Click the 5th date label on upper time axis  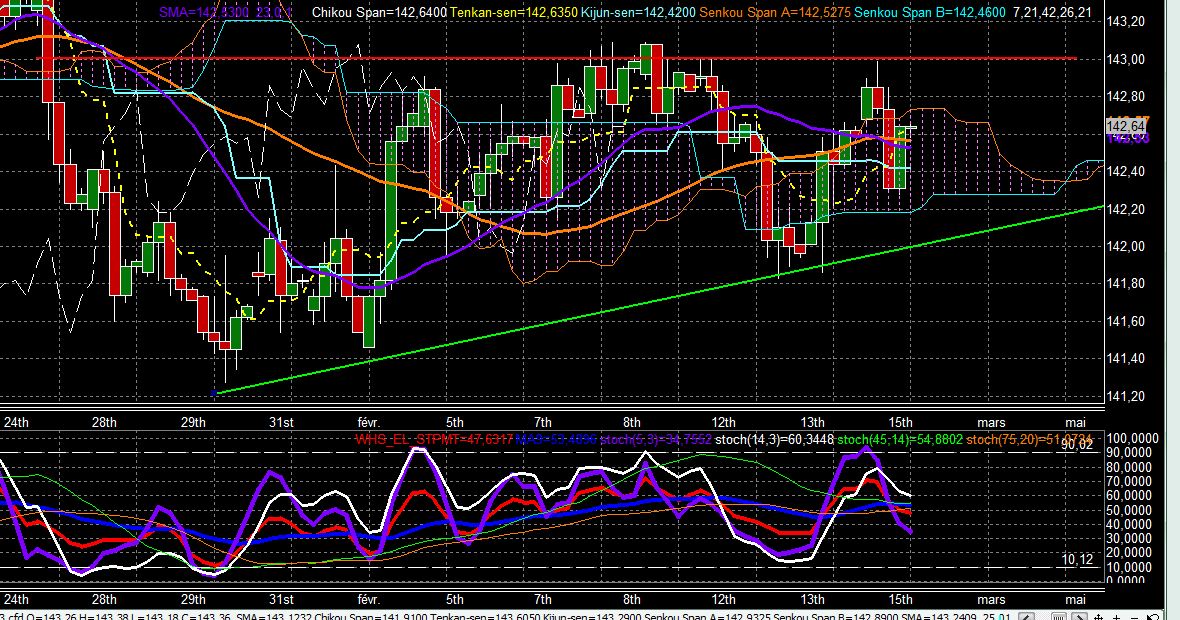455,422
